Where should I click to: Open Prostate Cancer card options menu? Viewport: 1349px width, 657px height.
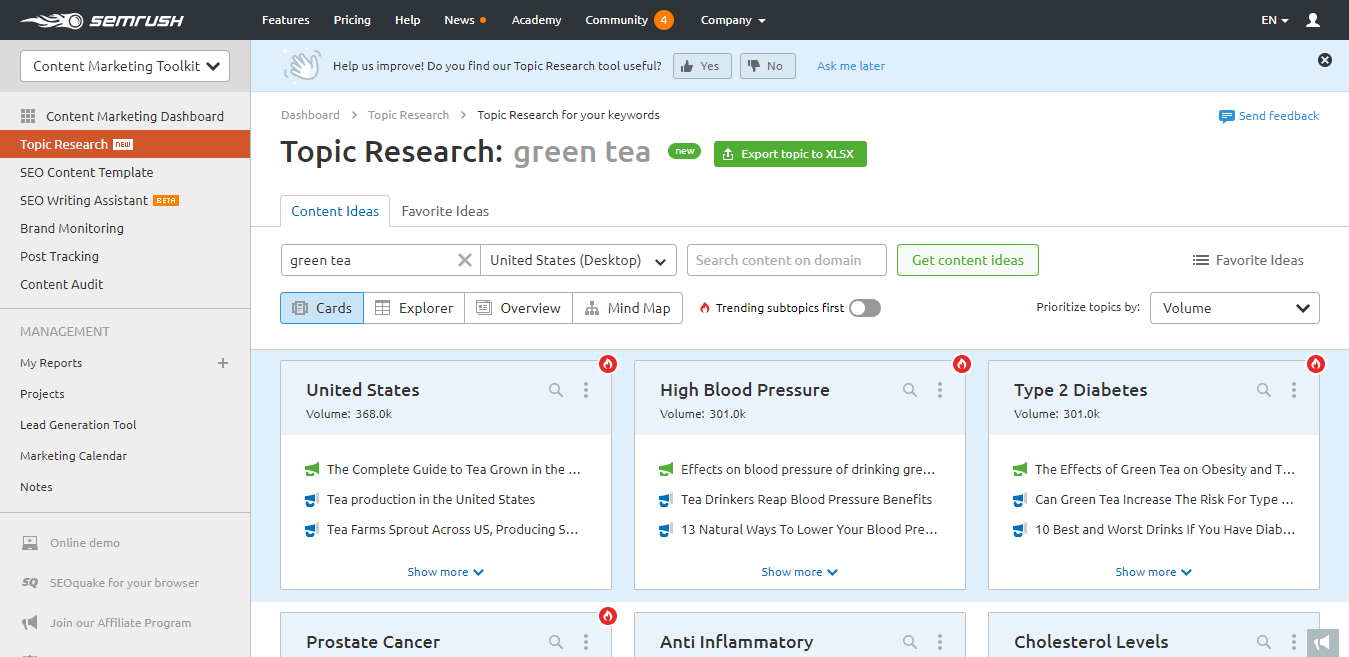[586, 642]
